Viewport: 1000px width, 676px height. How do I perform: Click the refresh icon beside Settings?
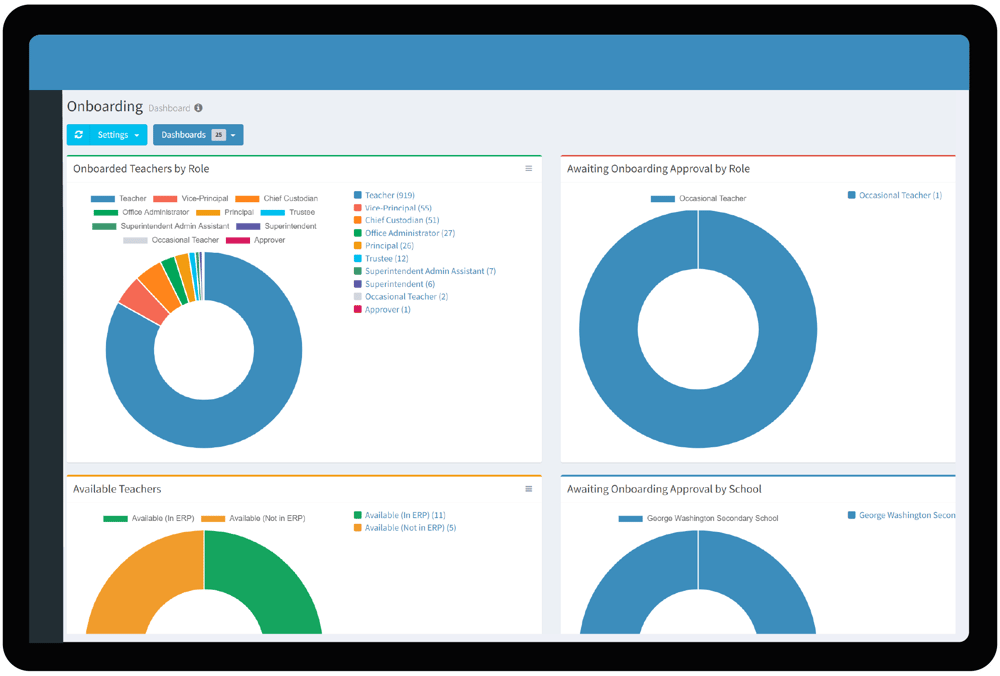click(x=78, y=135)
